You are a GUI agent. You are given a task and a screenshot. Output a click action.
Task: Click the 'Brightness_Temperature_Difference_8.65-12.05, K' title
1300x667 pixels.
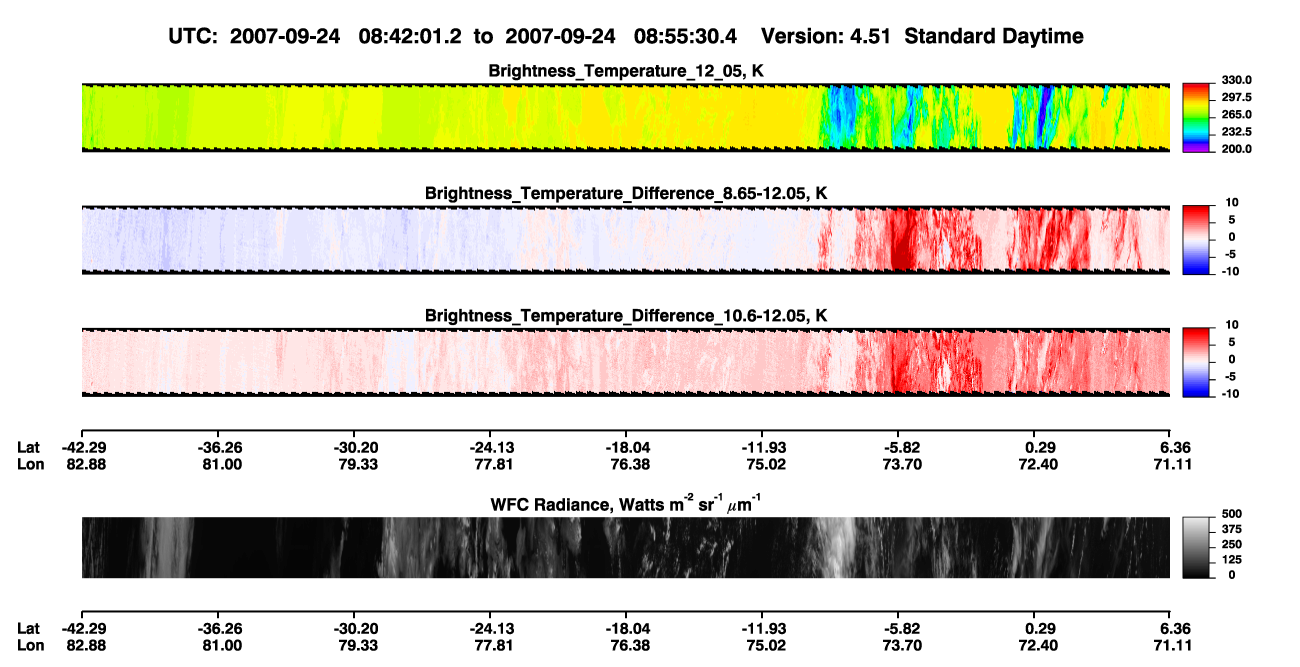click(x=626, y=193)
